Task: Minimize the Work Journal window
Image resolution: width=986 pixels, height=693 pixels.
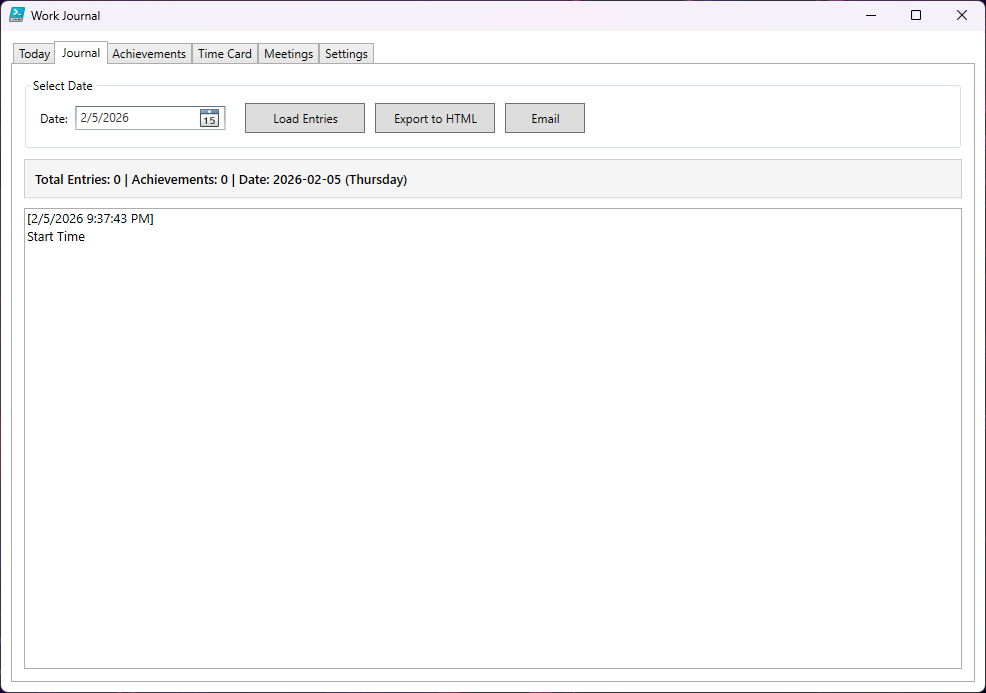Action: (x=870, y=15)
